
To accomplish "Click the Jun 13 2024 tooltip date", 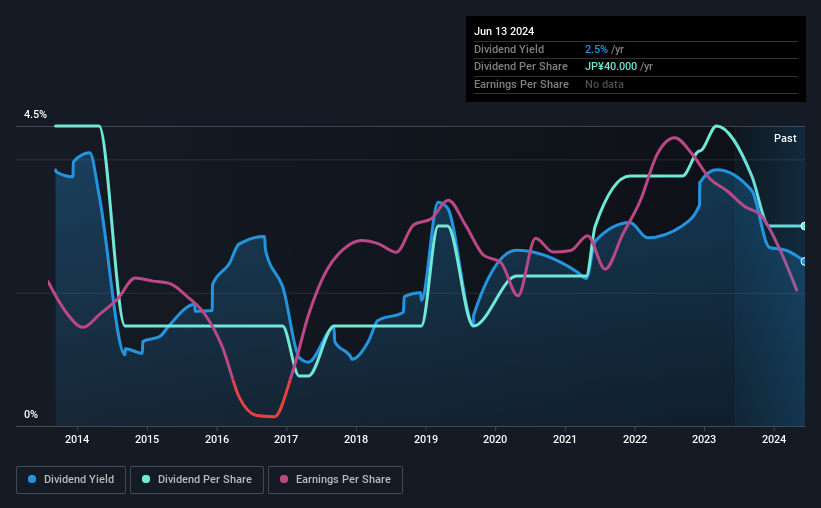I will coord(504,31).
